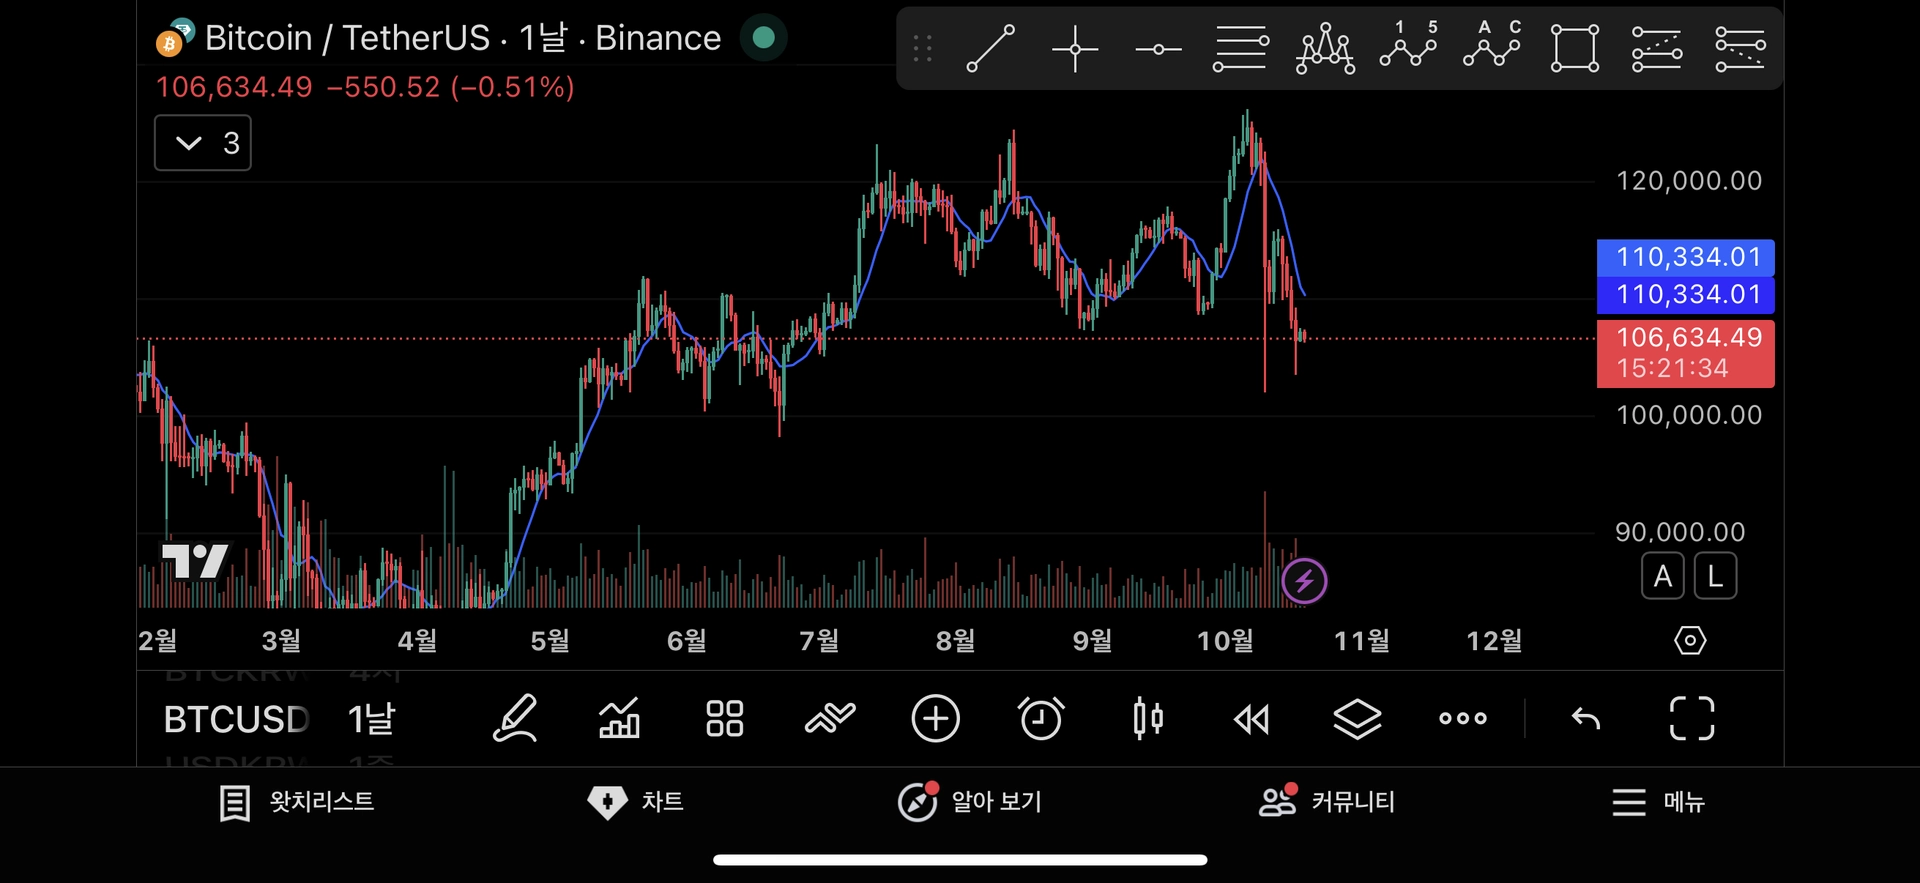Open the indicators chart icon
1920x883 pixels.
click(x=619, y=718)
